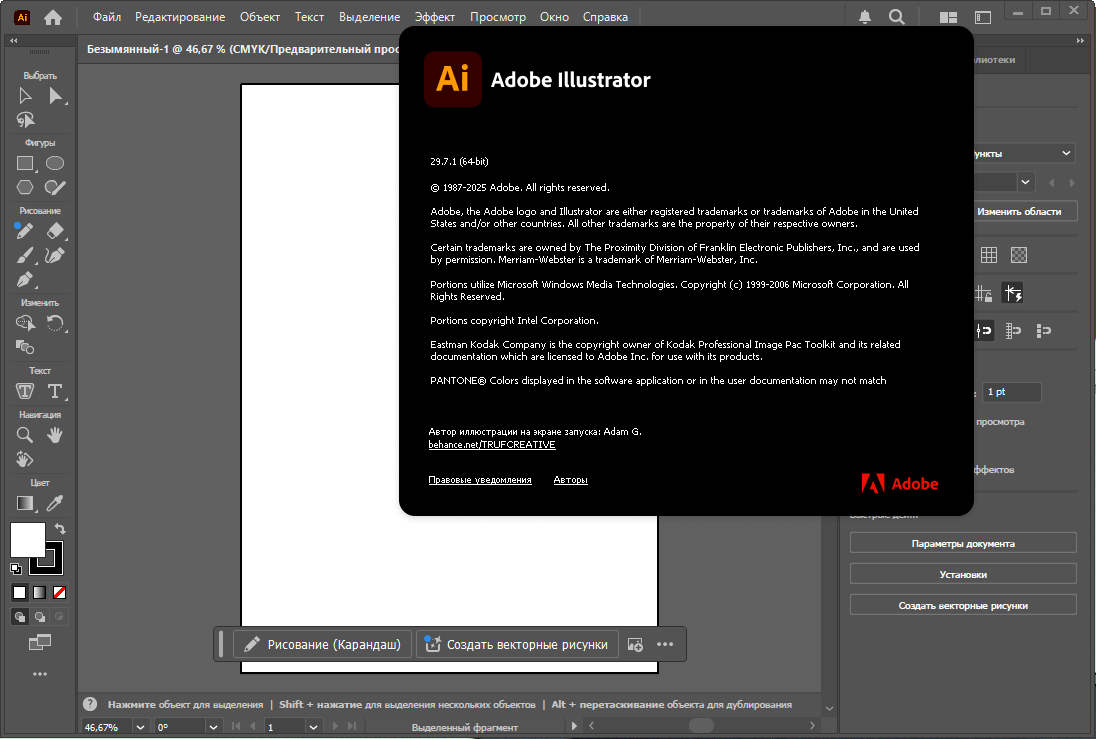Open the Arrange Documents icon

click(949, 17)
